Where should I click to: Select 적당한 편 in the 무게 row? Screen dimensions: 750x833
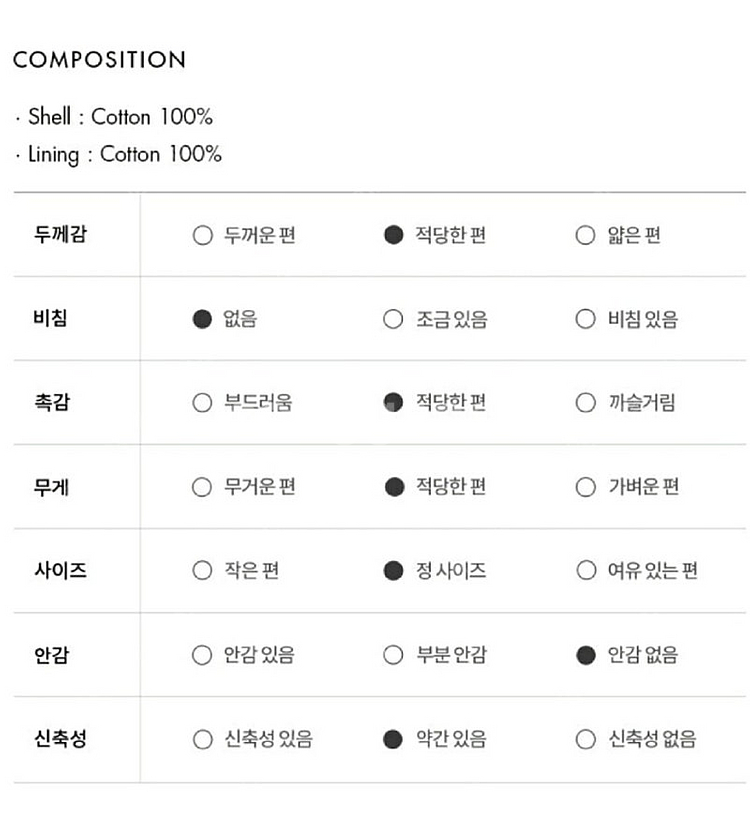pos(394,488)
